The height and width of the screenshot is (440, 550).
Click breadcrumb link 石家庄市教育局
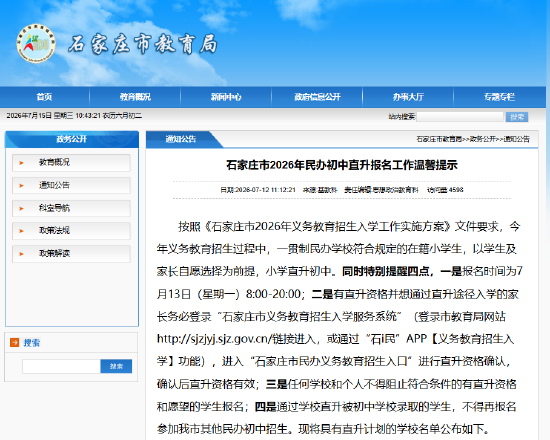tap(439, 139)
